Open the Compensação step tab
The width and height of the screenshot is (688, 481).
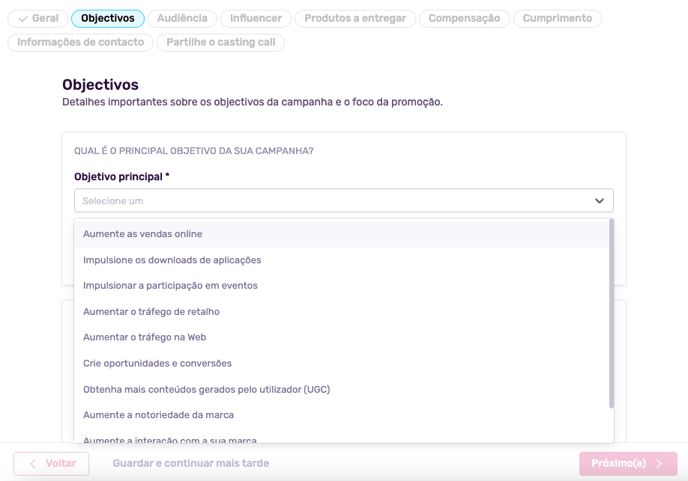click(x=464, y=18)
